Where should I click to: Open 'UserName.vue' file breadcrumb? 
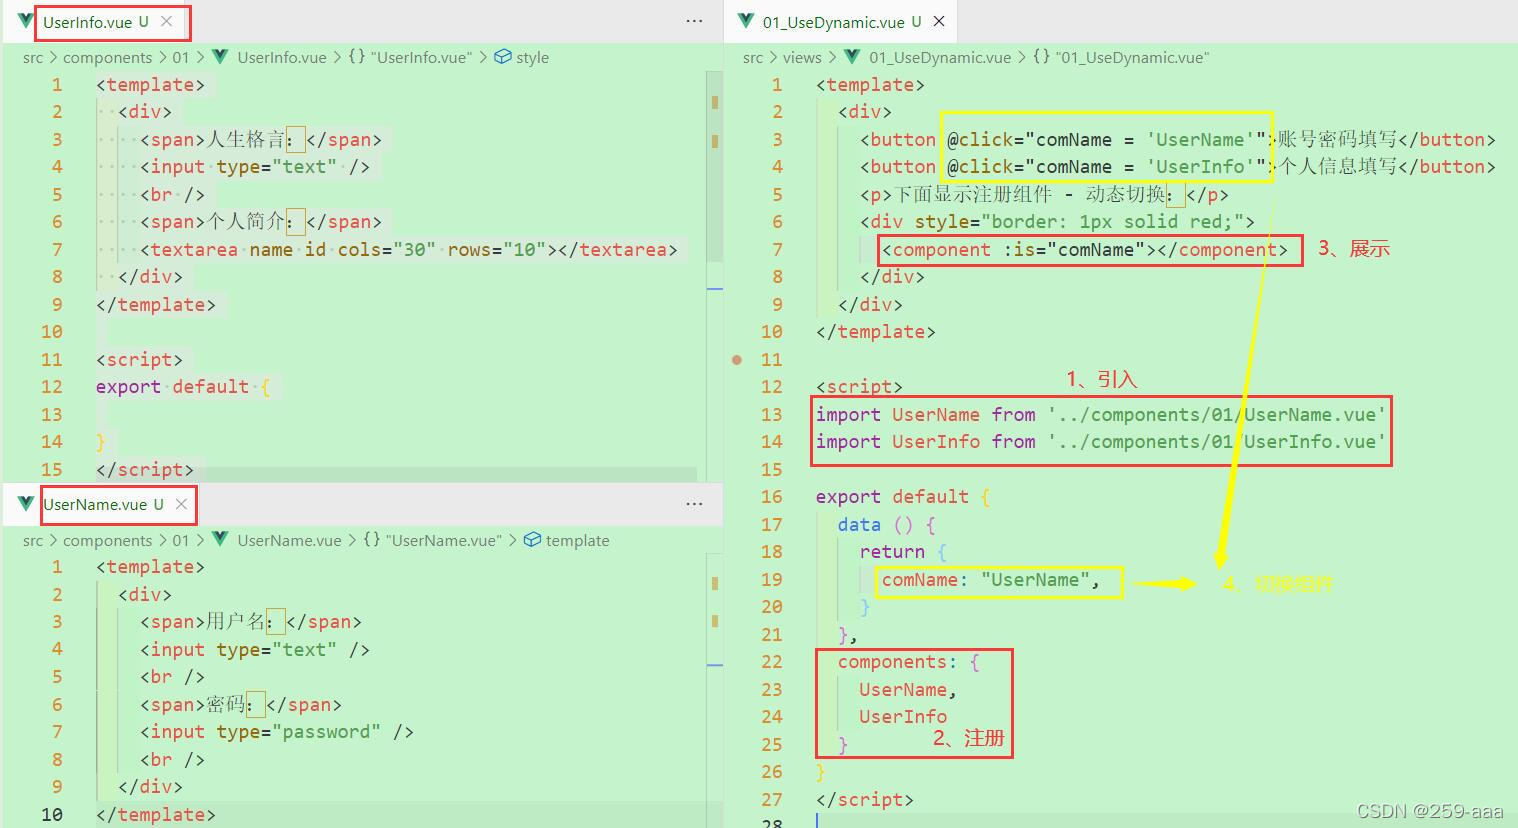point(289,540)
